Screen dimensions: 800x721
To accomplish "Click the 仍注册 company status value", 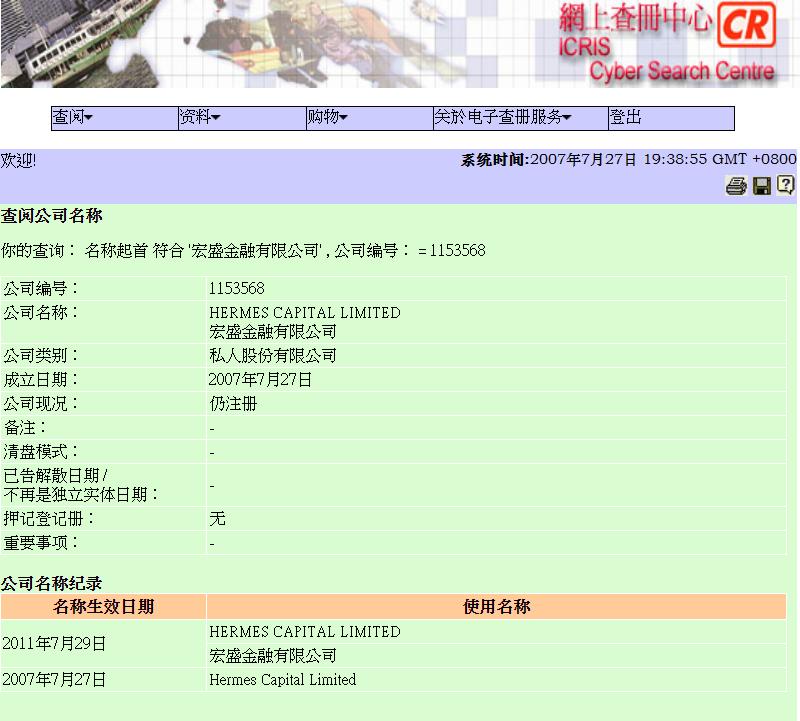I will click(x=232, y=404).
